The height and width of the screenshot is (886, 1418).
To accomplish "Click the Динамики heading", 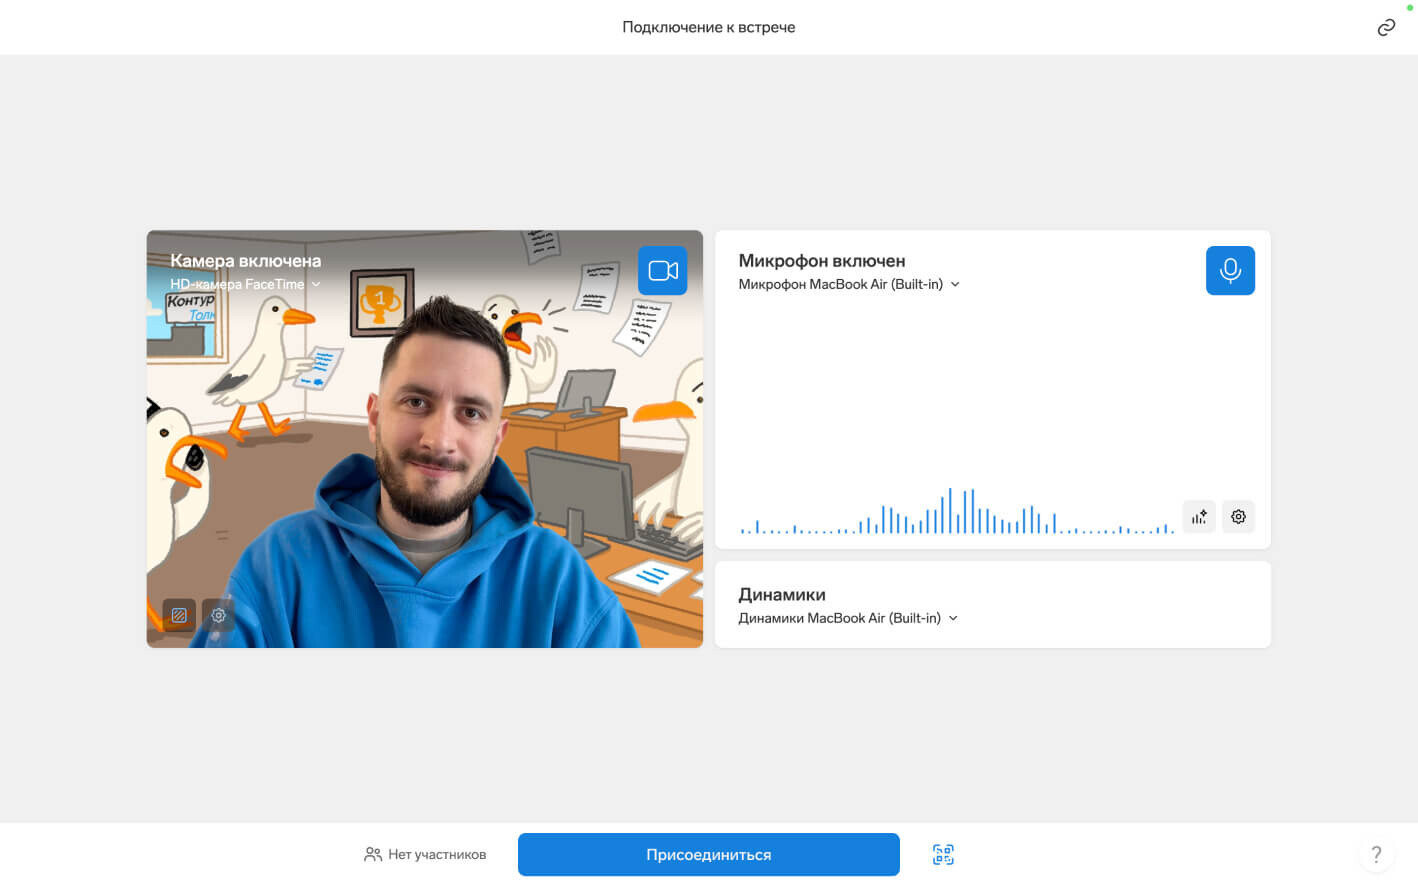I will tap(782, 595).
